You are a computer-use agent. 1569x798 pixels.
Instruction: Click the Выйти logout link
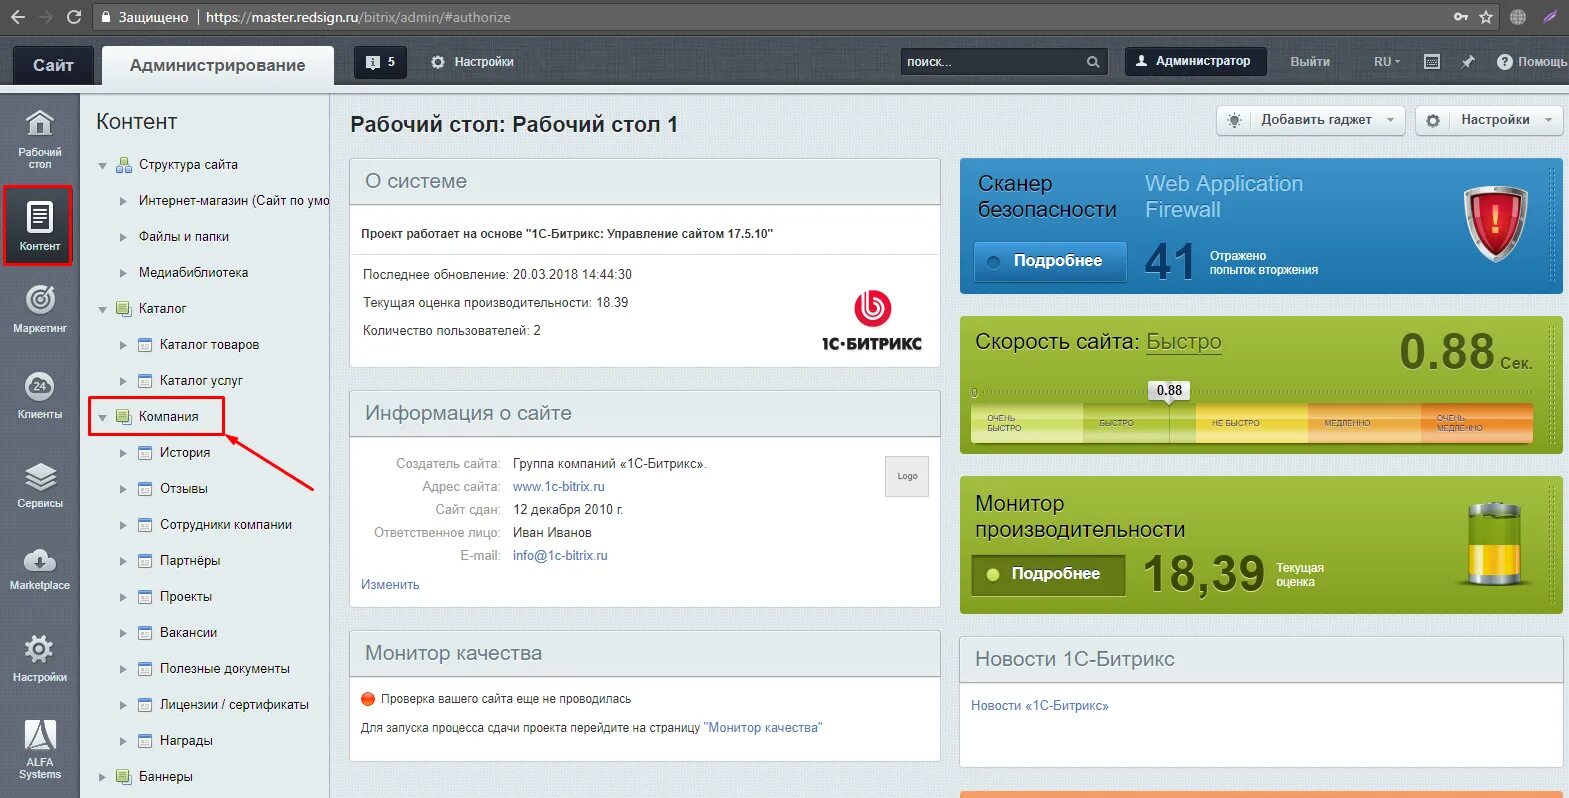(x=1310, y=62)
